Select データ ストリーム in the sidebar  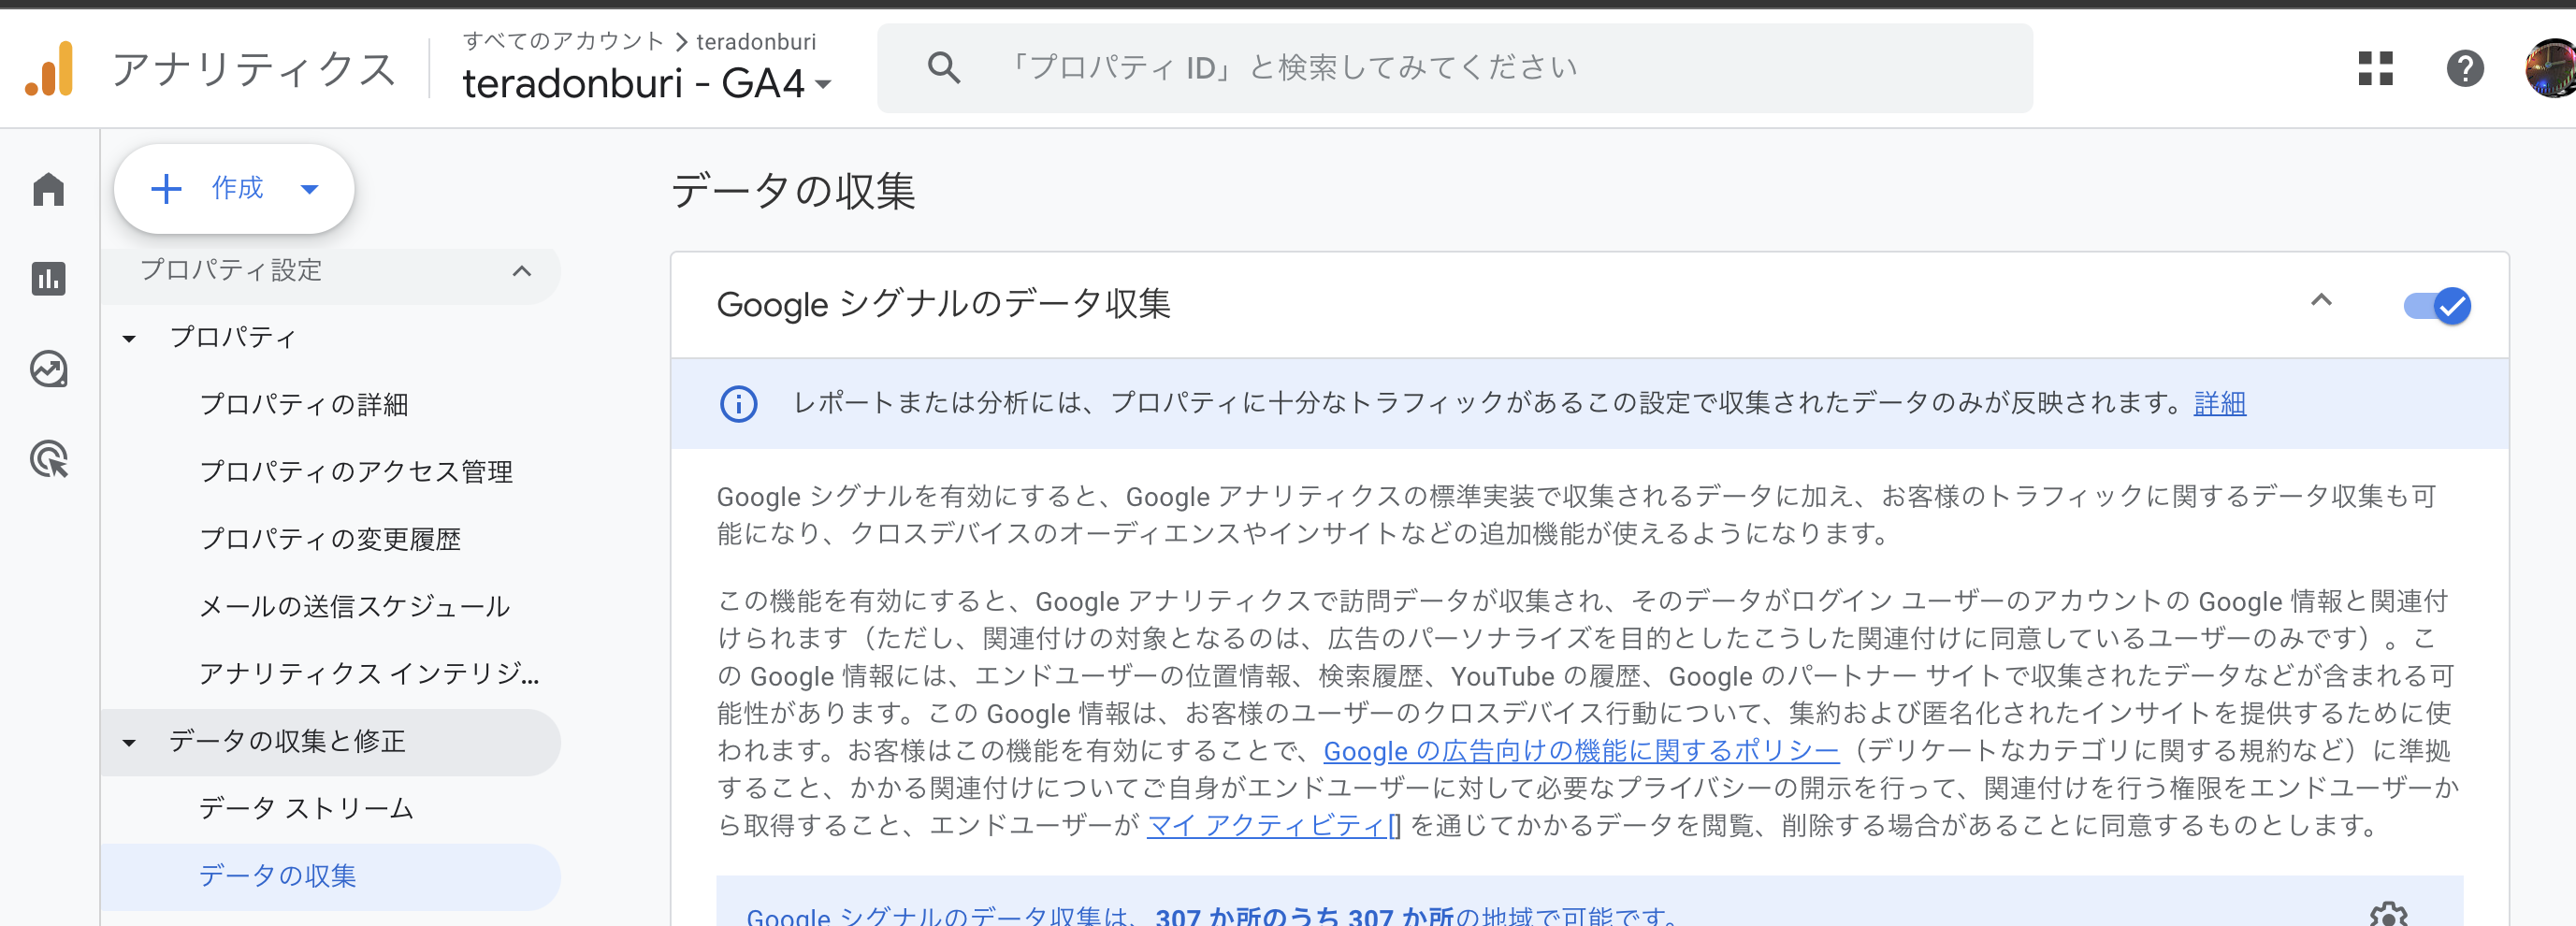(305, 810)
